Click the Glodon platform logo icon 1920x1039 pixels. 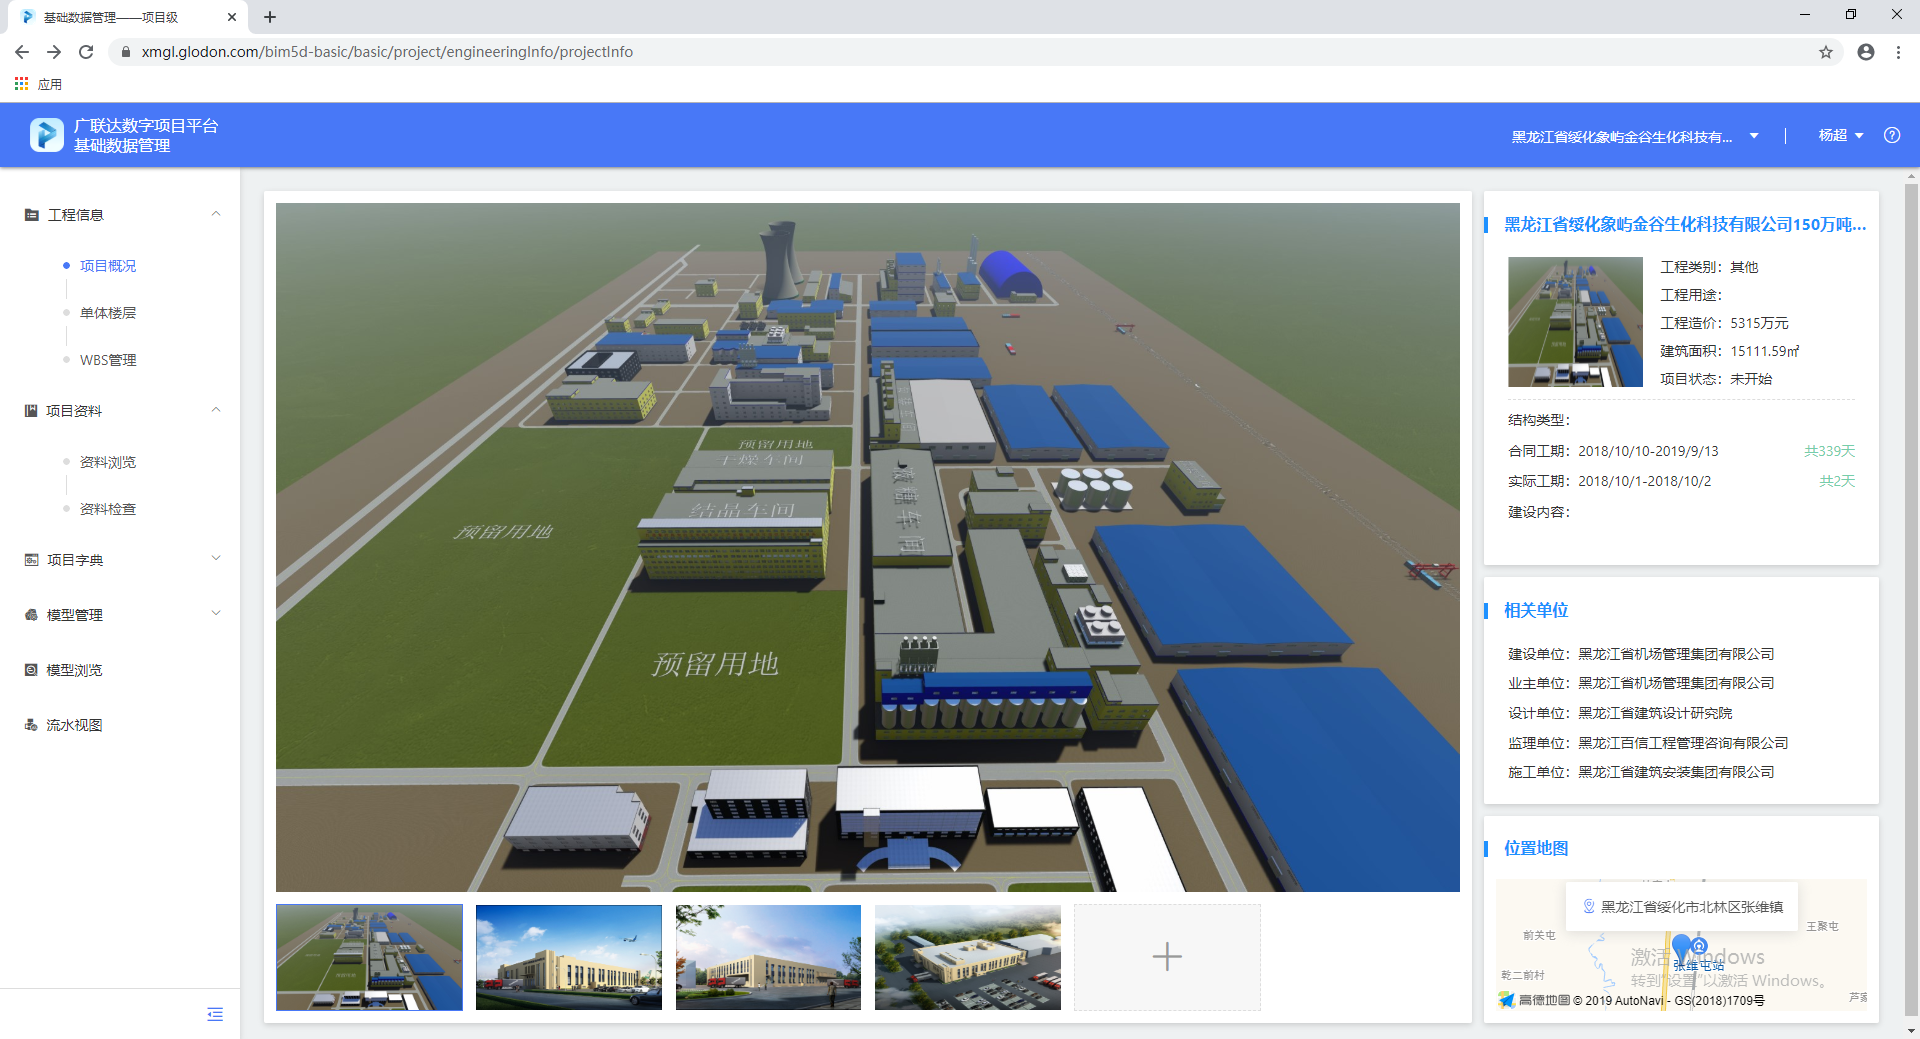point(47,135)
